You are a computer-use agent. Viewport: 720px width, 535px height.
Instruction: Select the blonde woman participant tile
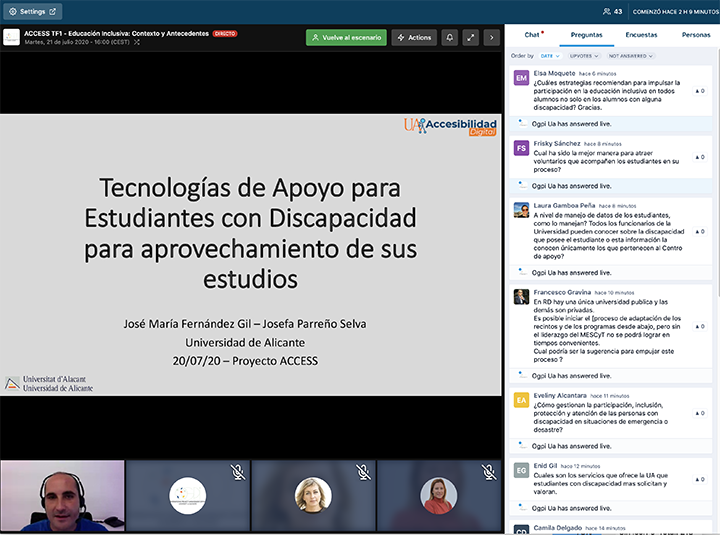pos(313,496)
